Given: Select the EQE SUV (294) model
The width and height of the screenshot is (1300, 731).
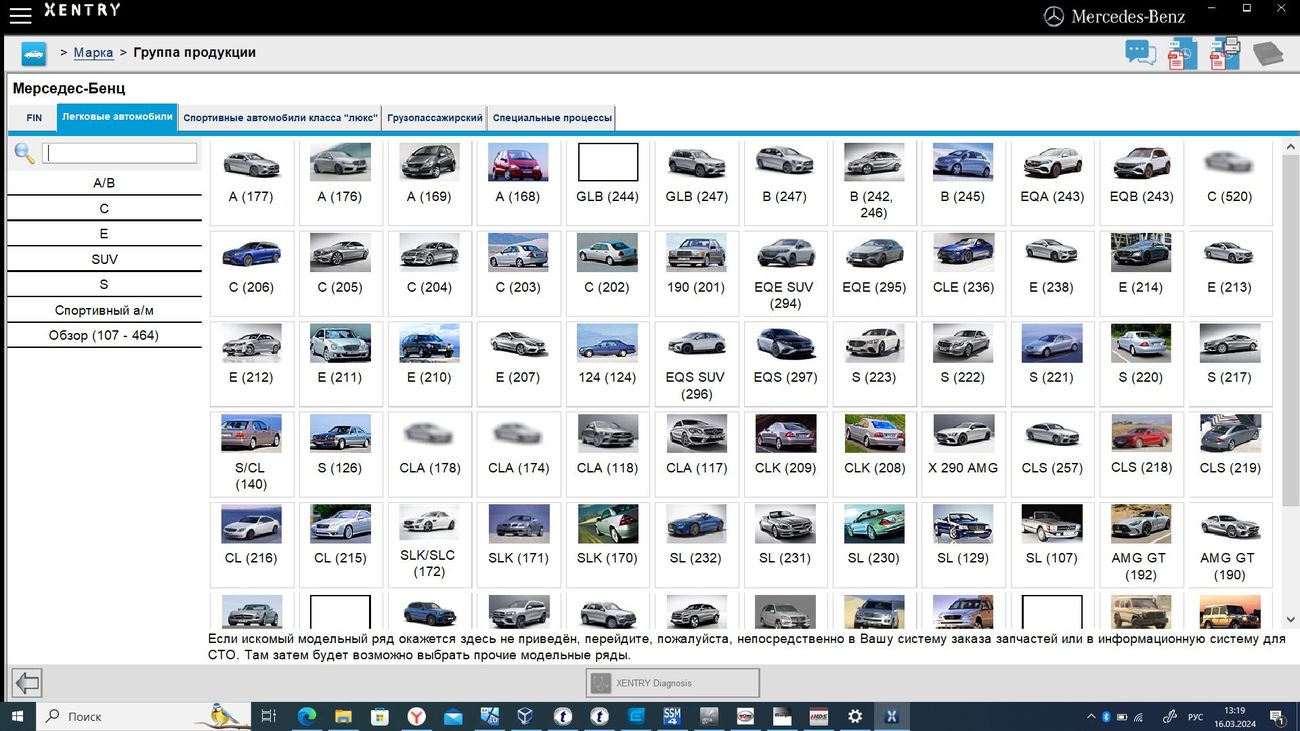Looking at the screenshot, I should click(x=785, y=272).
